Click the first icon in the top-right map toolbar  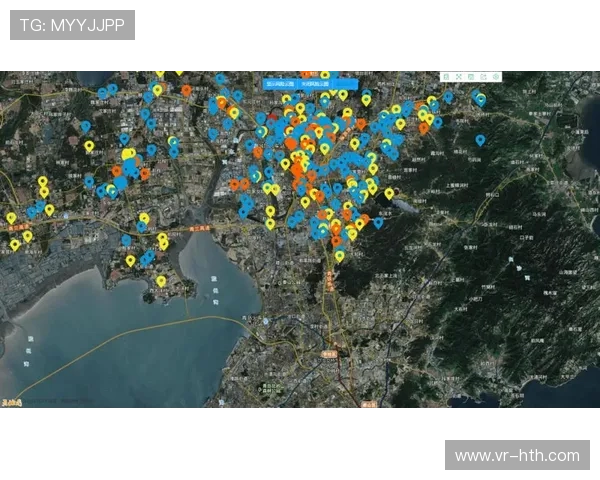446,76
